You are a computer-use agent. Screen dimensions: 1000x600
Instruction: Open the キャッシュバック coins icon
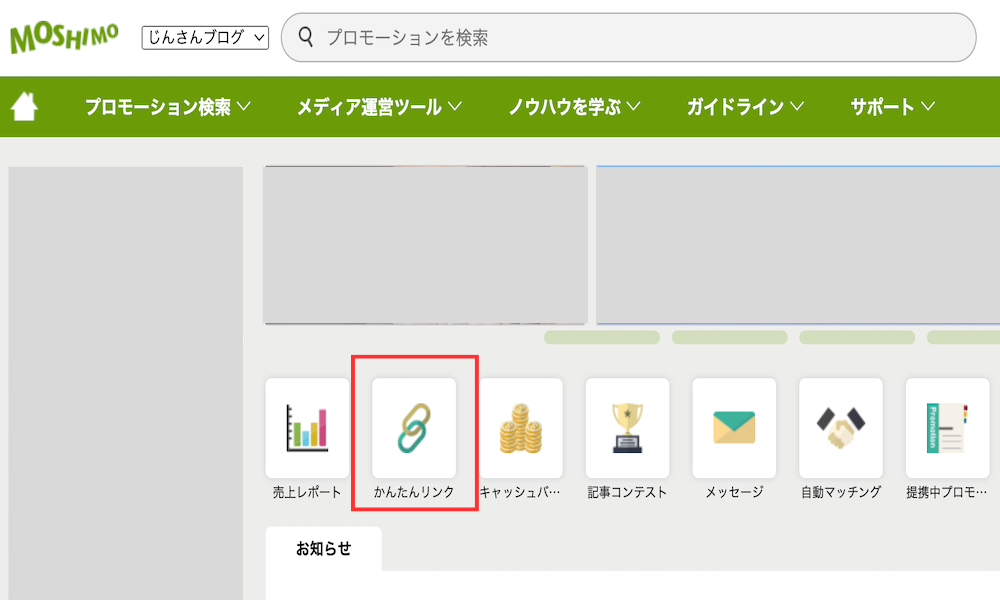tap(520, 428)
